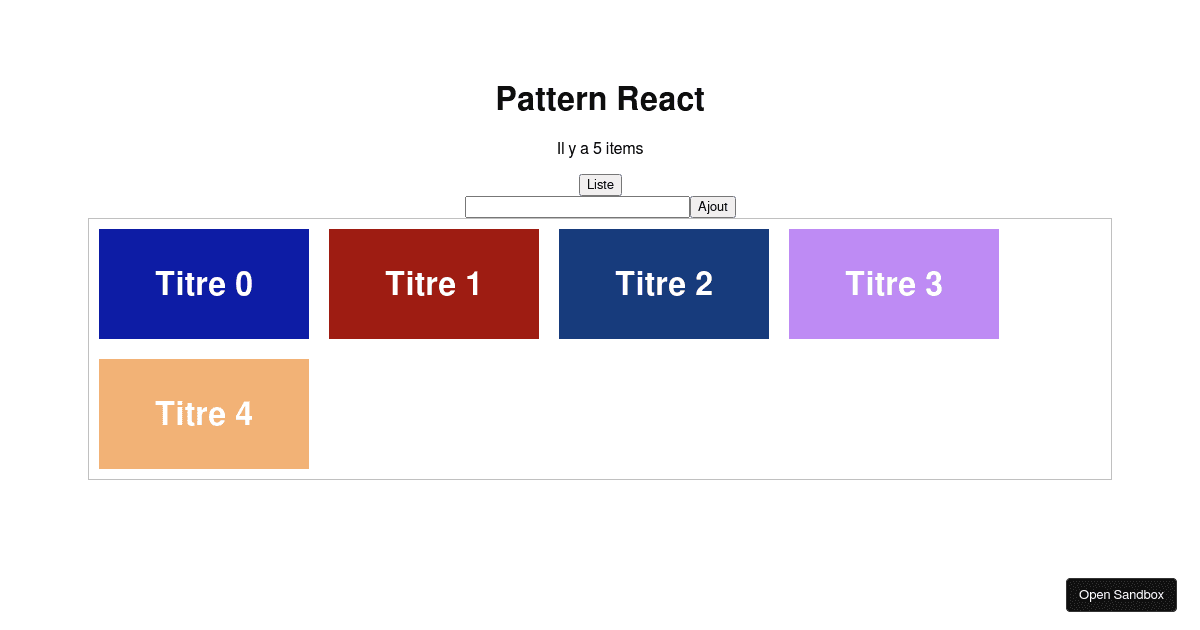Click the Liste button
This screenshot has height=630, width=1200.
tap(600, 185)
